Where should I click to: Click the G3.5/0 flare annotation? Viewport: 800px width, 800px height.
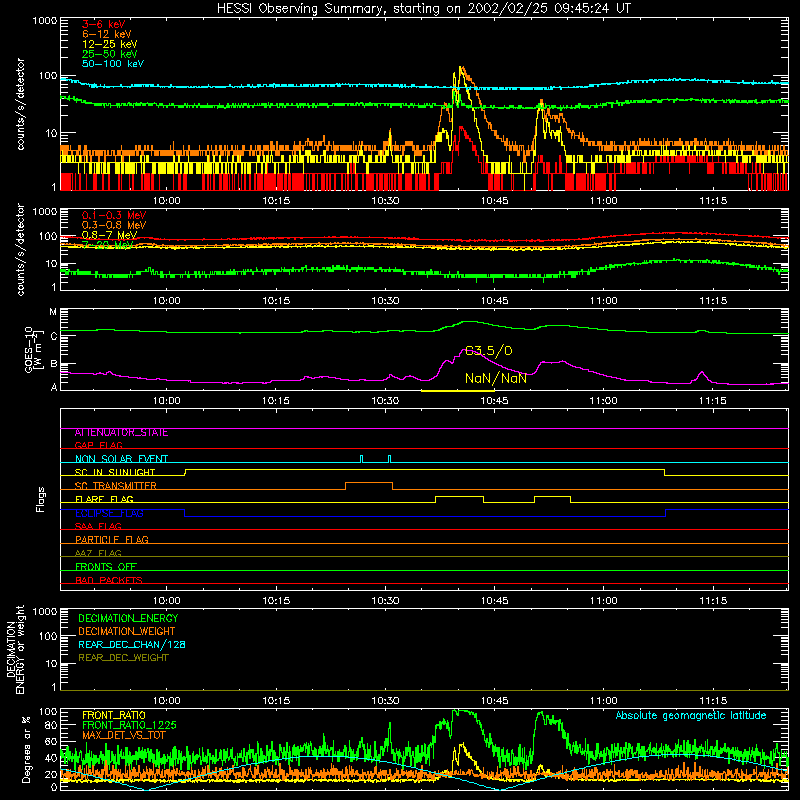[488, 351]
